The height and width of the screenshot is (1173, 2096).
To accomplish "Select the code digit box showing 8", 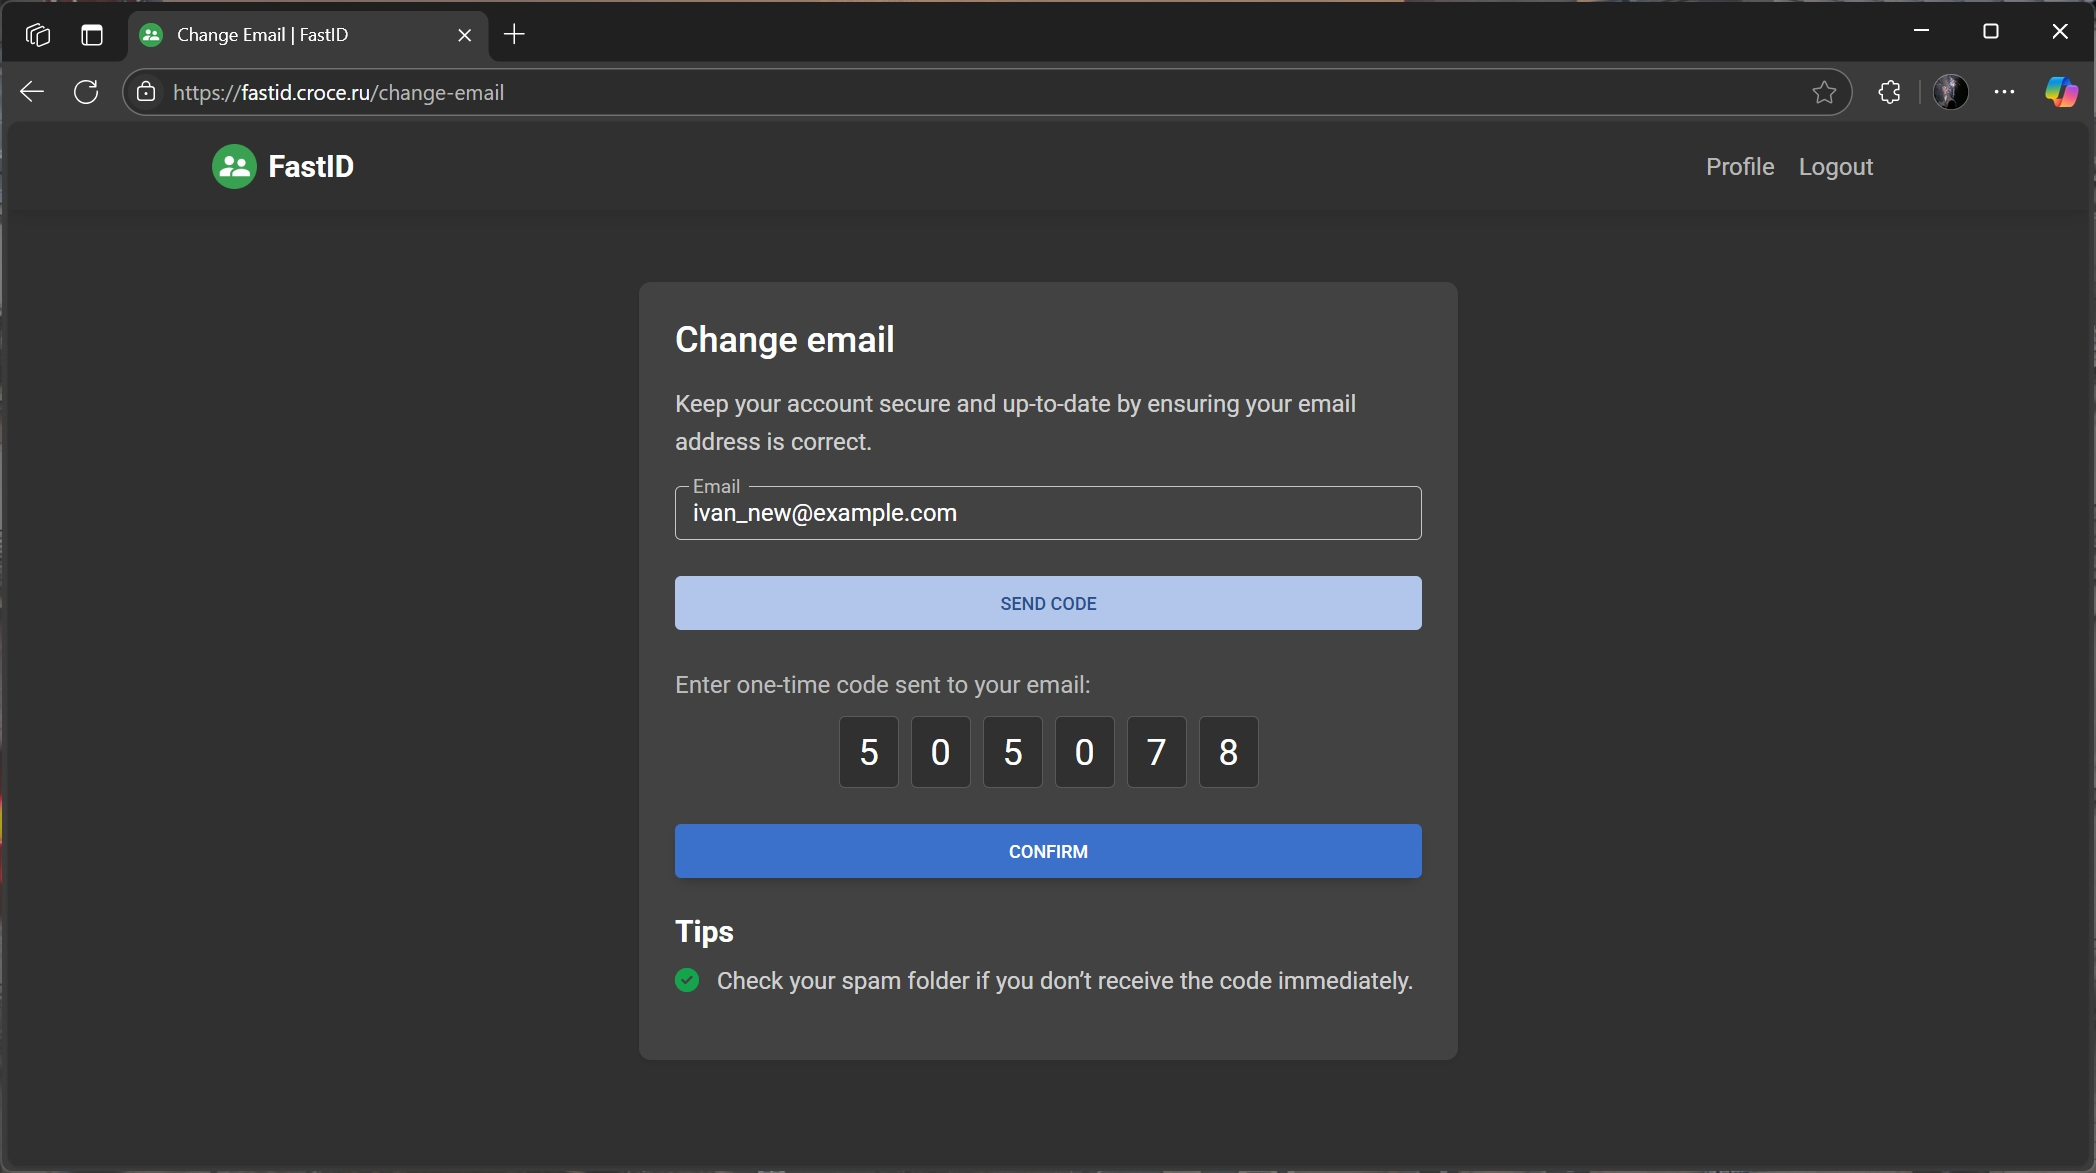I will click(x=1229, y=752).
